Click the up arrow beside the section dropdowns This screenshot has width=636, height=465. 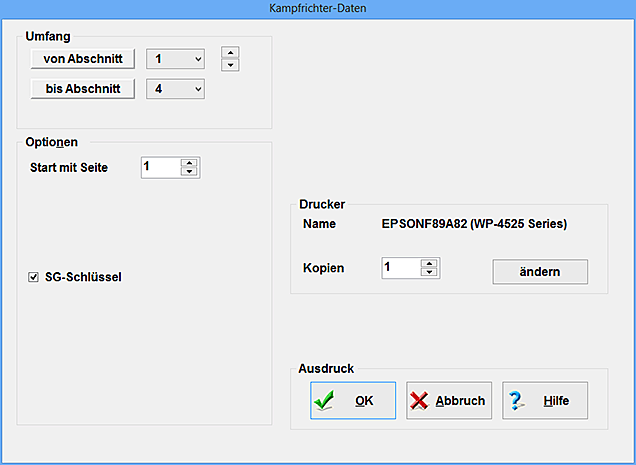click(230, 53)
